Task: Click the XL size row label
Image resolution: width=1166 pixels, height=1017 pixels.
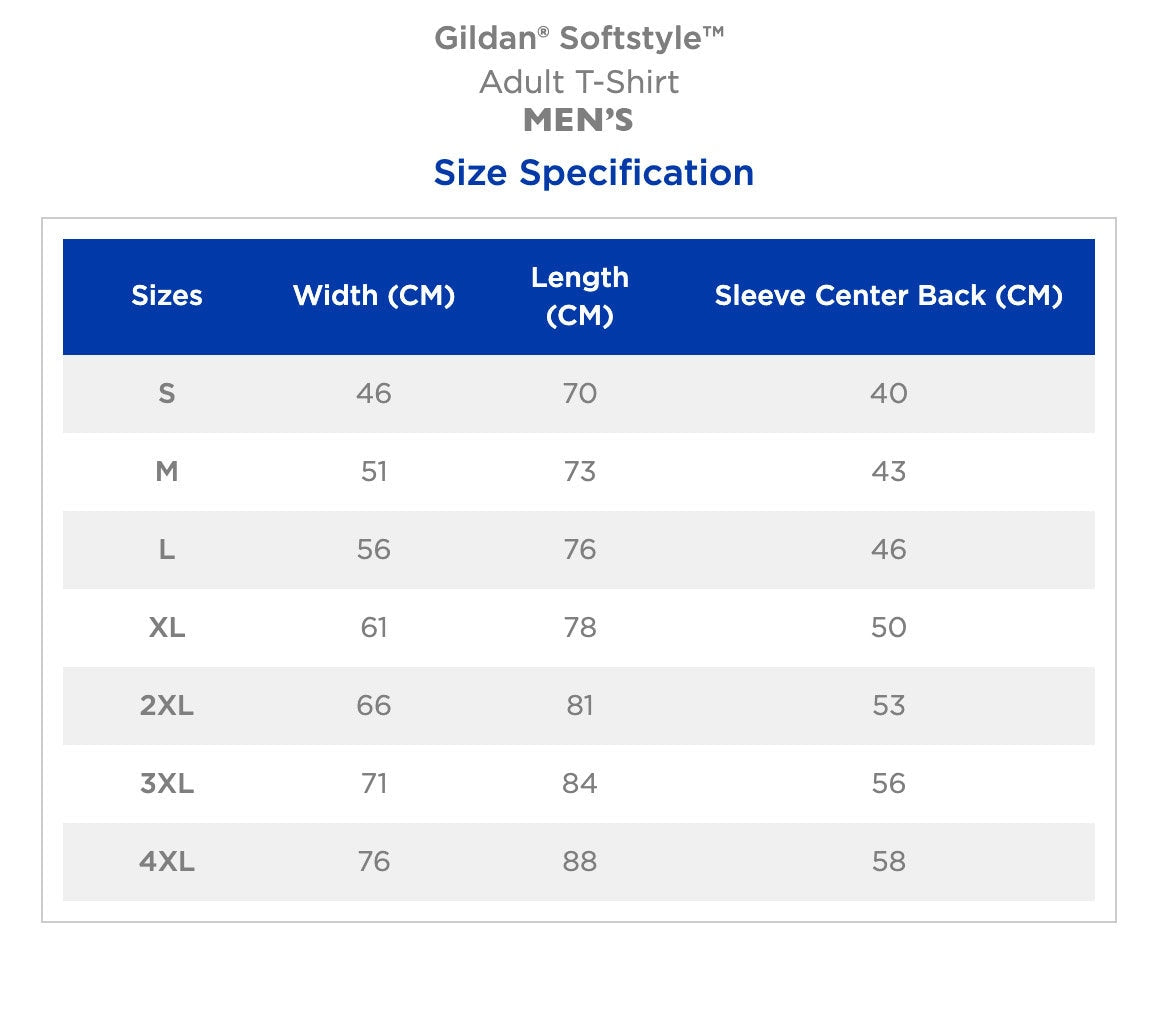Action: tap(167, 628)
